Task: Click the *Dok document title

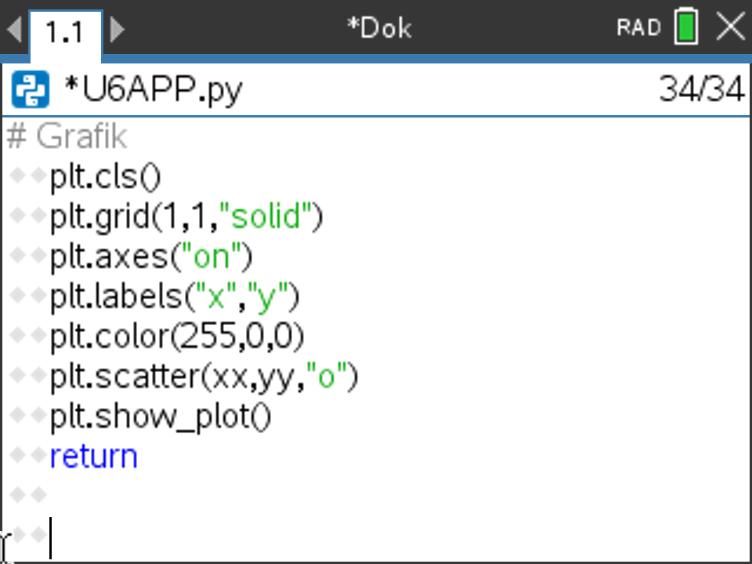Action: [378, 27]
